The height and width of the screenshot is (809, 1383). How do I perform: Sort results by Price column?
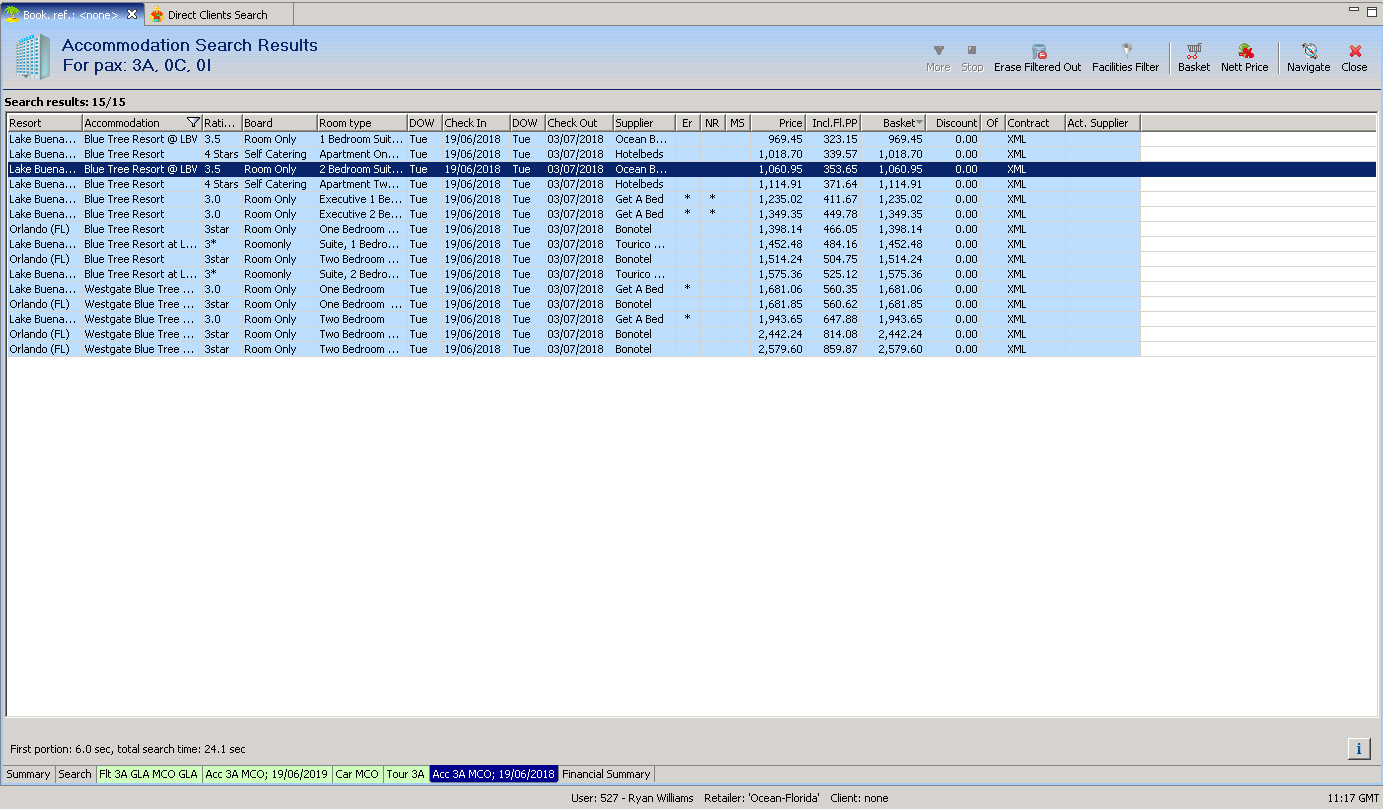(x=778, y=123)
